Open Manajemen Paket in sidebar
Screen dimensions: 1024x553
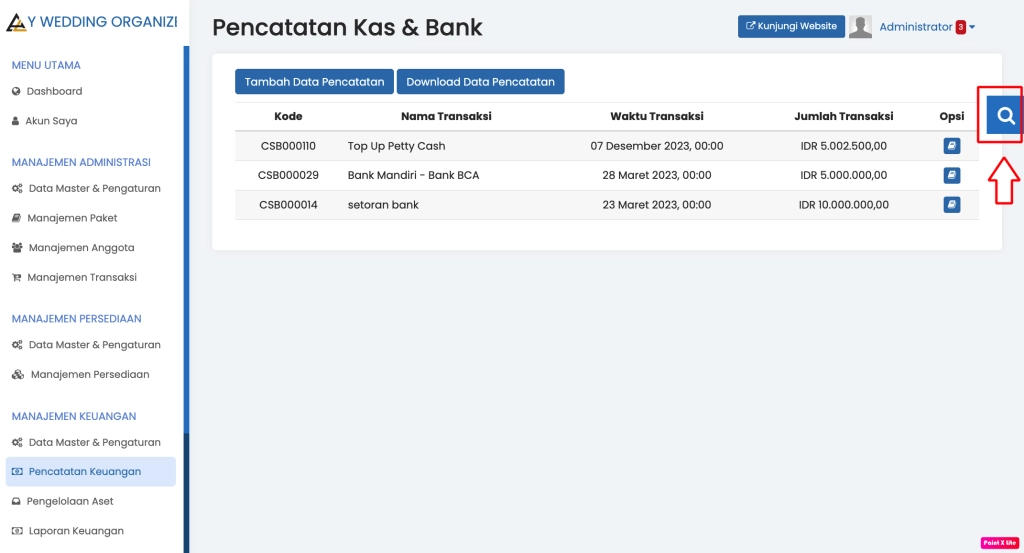pyautogui.click(x=72, y=218)
